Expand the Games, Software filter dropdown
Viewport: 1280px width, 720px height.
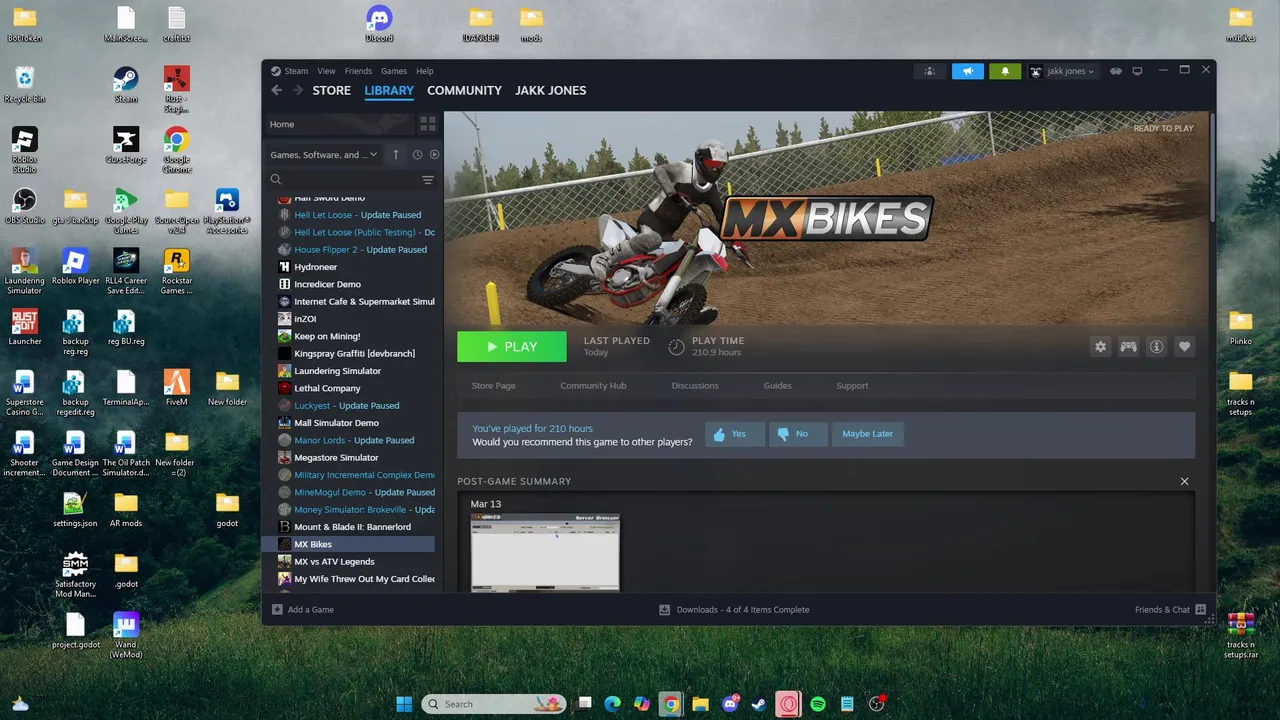pos(323,155)
